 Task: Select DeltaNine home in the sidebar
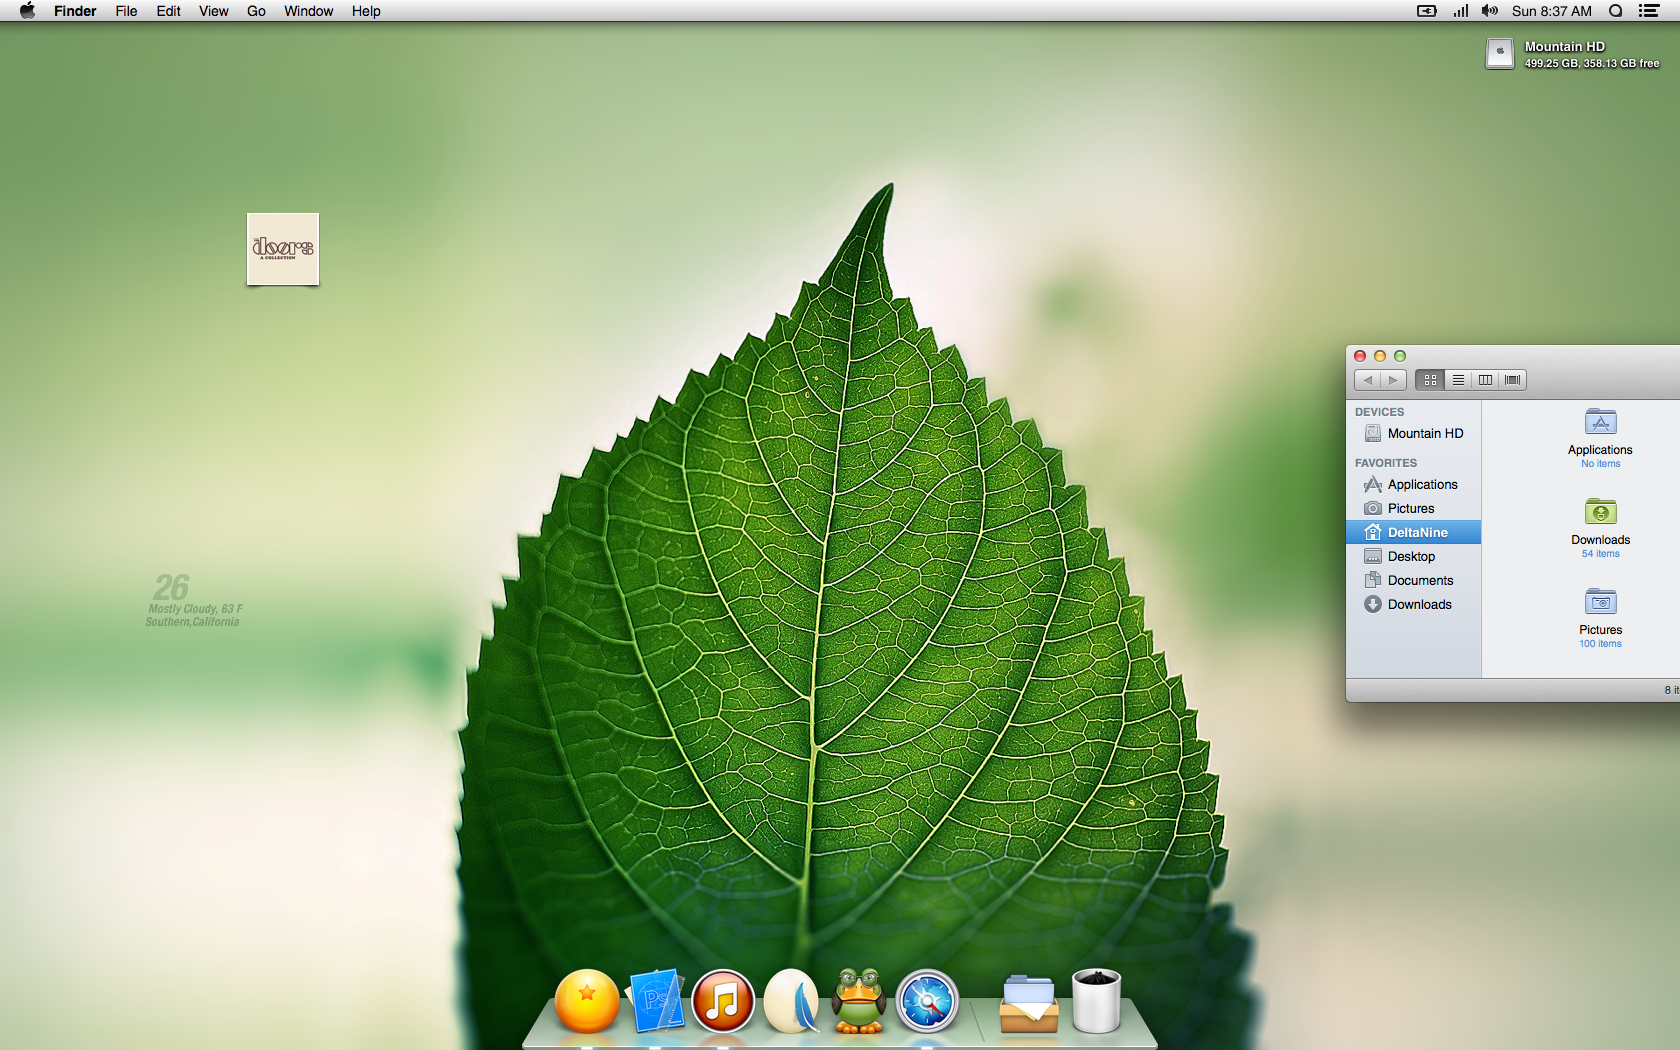1413,532
